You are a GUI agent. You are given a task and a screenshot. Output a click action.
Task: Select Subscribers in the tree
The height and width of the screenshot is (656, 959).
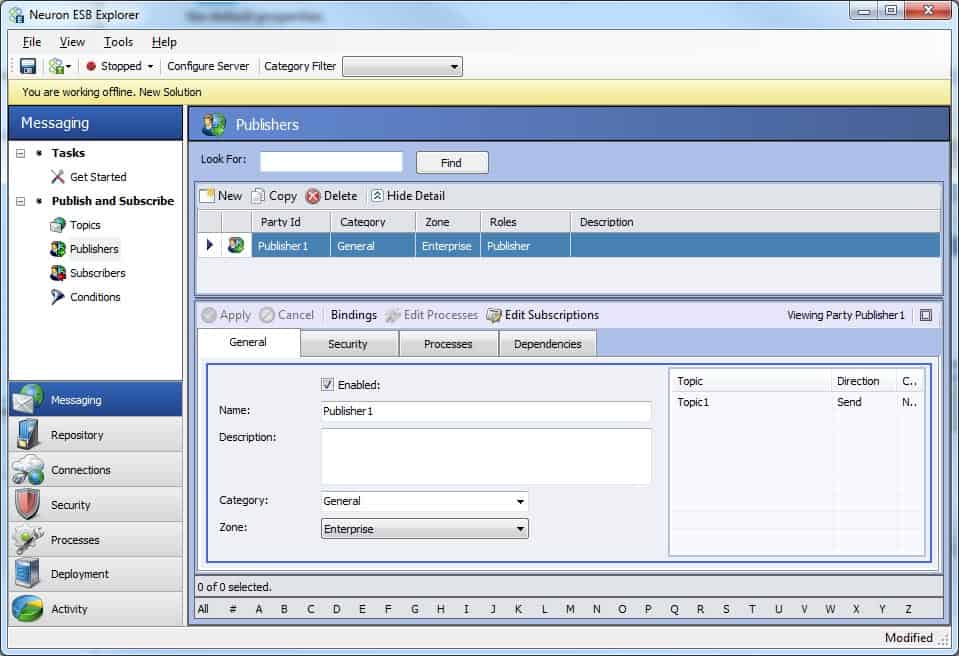(98, 273)
